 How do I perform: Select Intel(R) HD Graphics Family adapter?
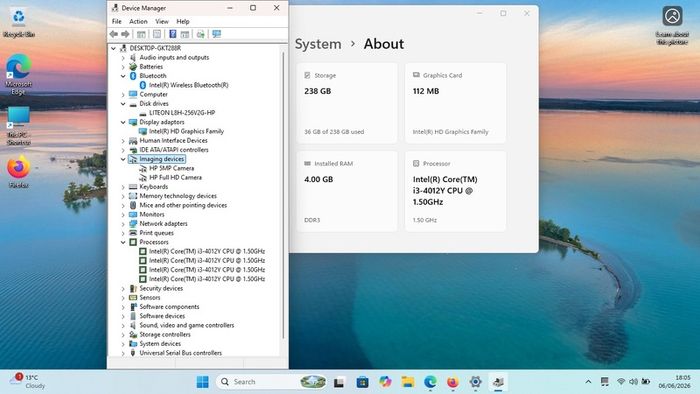(186, 131)
